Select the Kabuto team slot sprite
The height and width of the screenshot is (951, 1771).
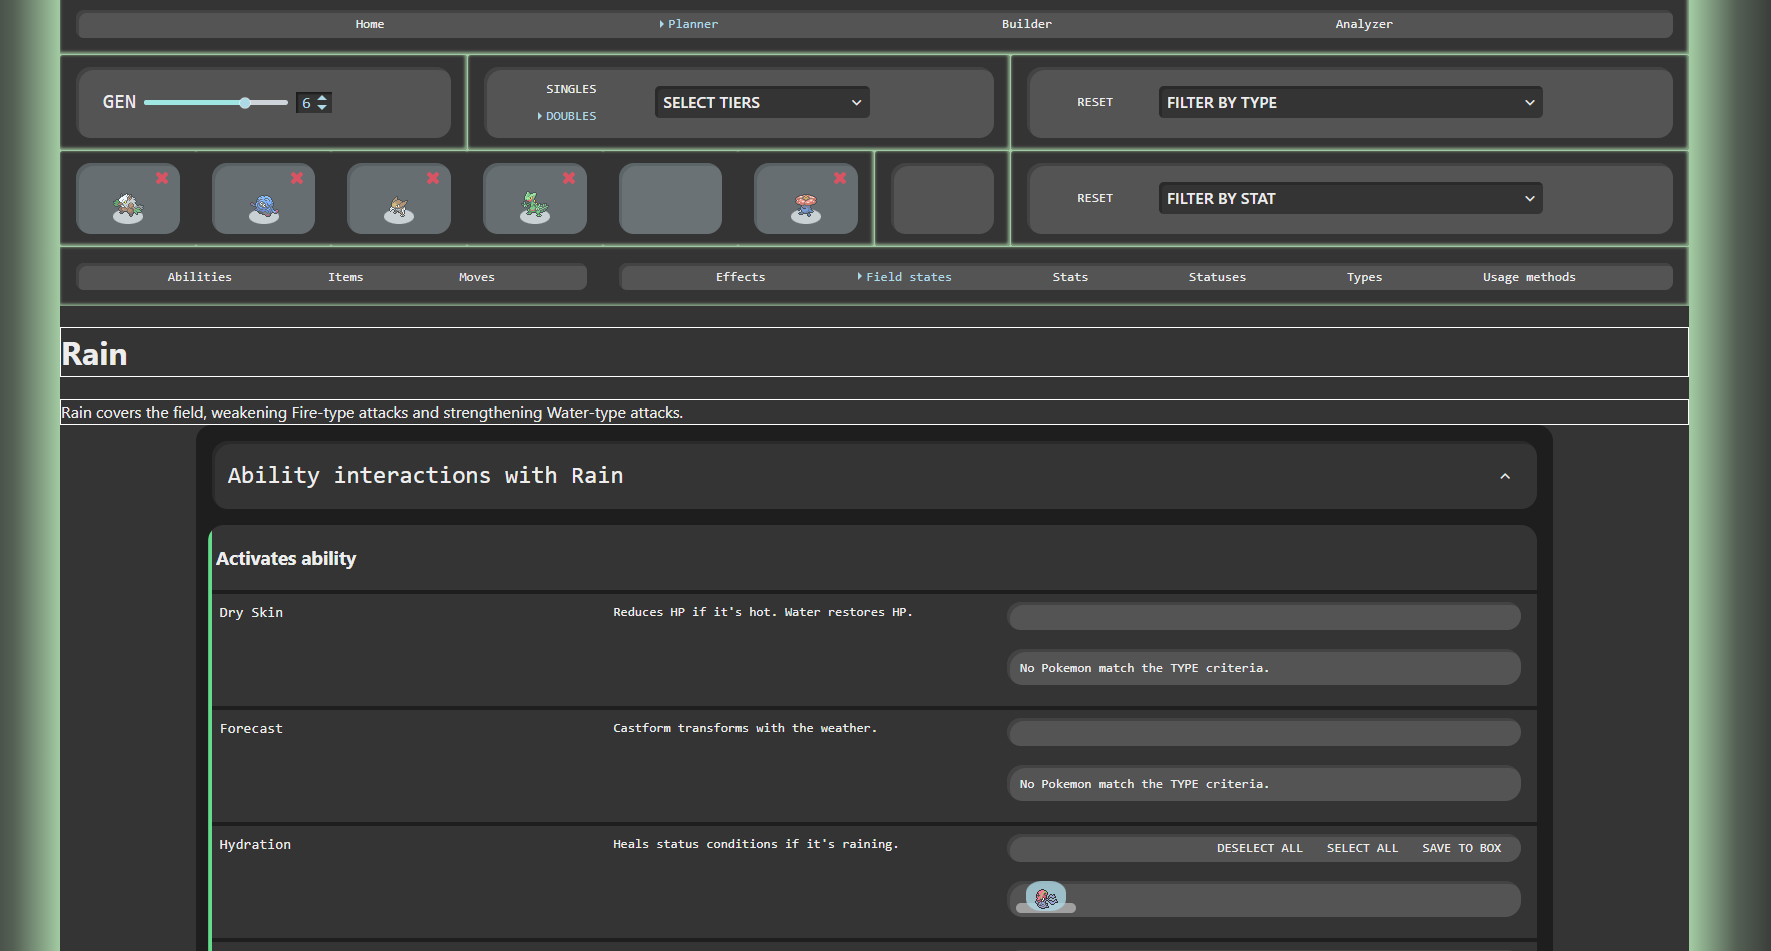399,208
